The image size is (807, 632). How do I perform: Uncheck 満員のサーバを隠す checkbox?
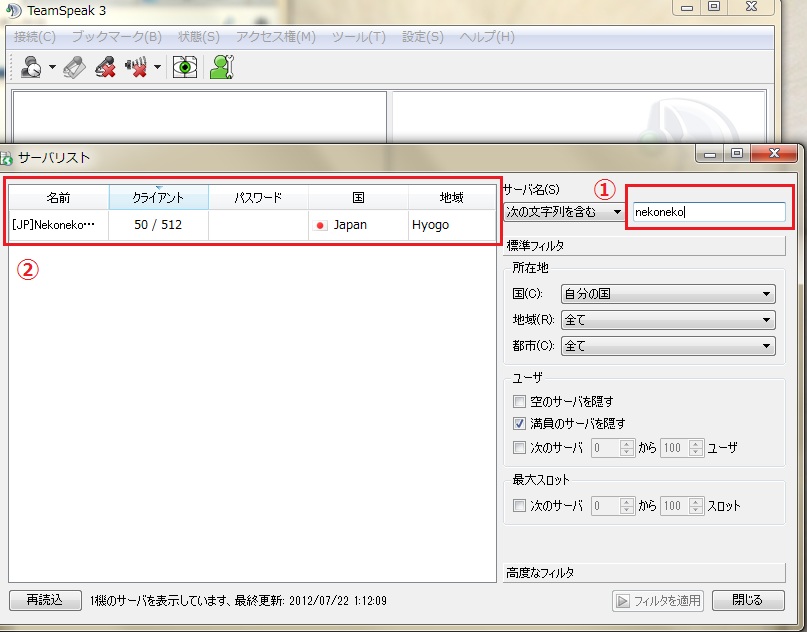519,424
